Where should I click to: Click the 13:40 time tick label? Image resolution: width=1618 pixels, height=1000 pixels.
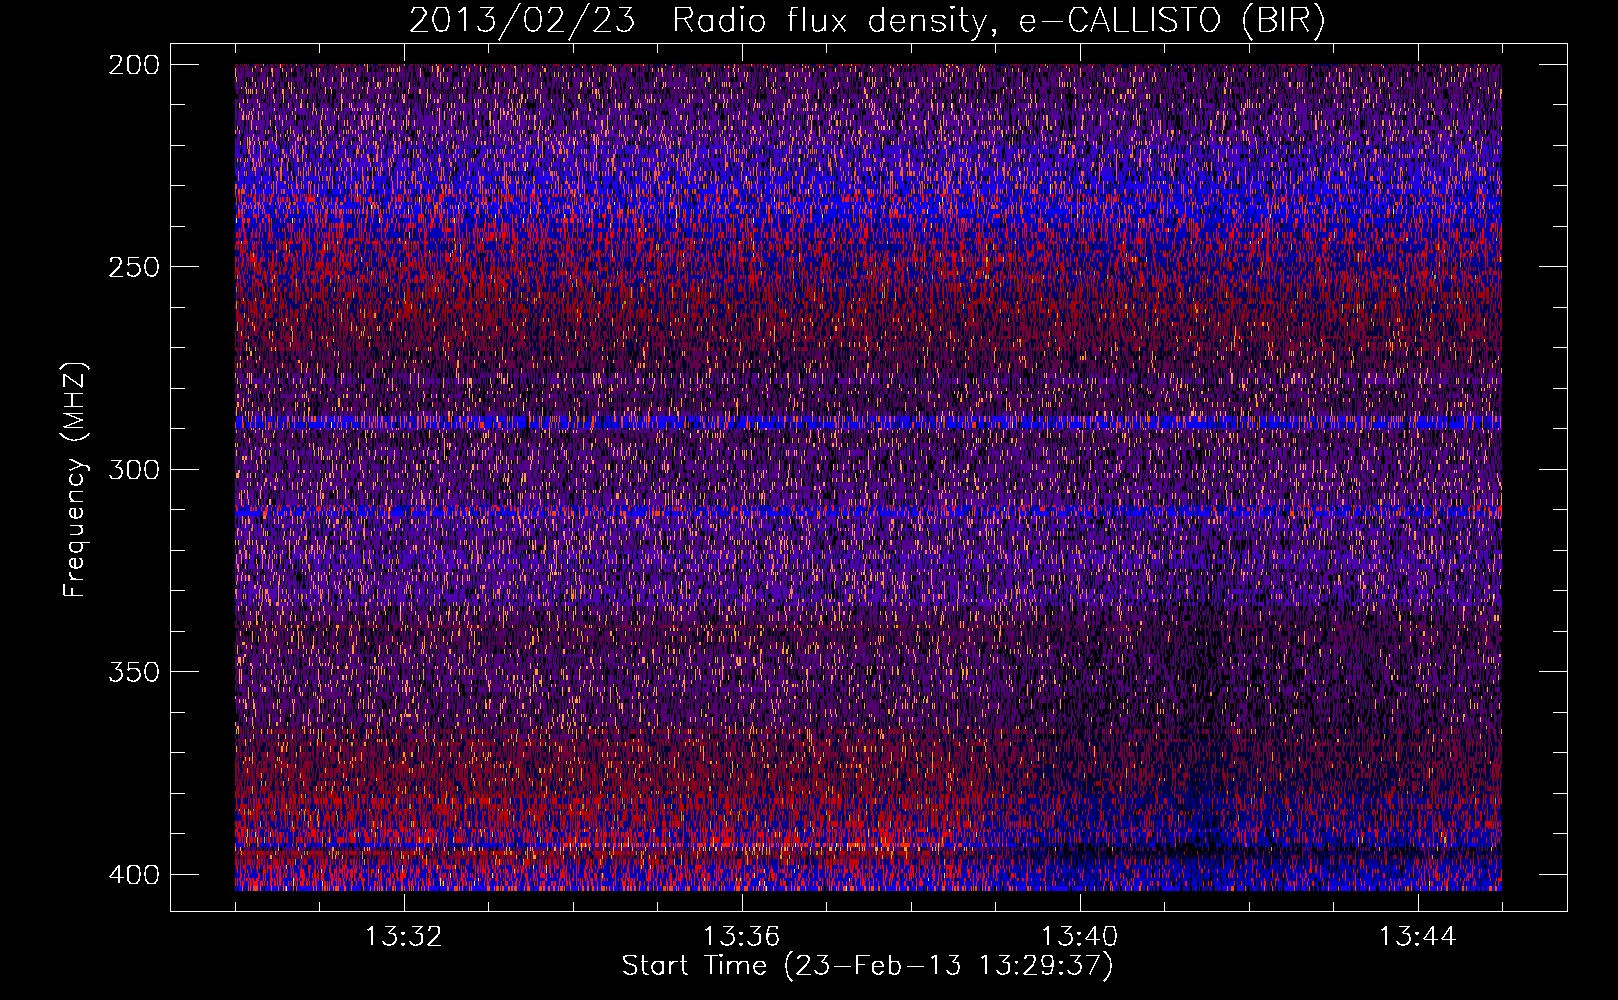tap(1080, 937)
